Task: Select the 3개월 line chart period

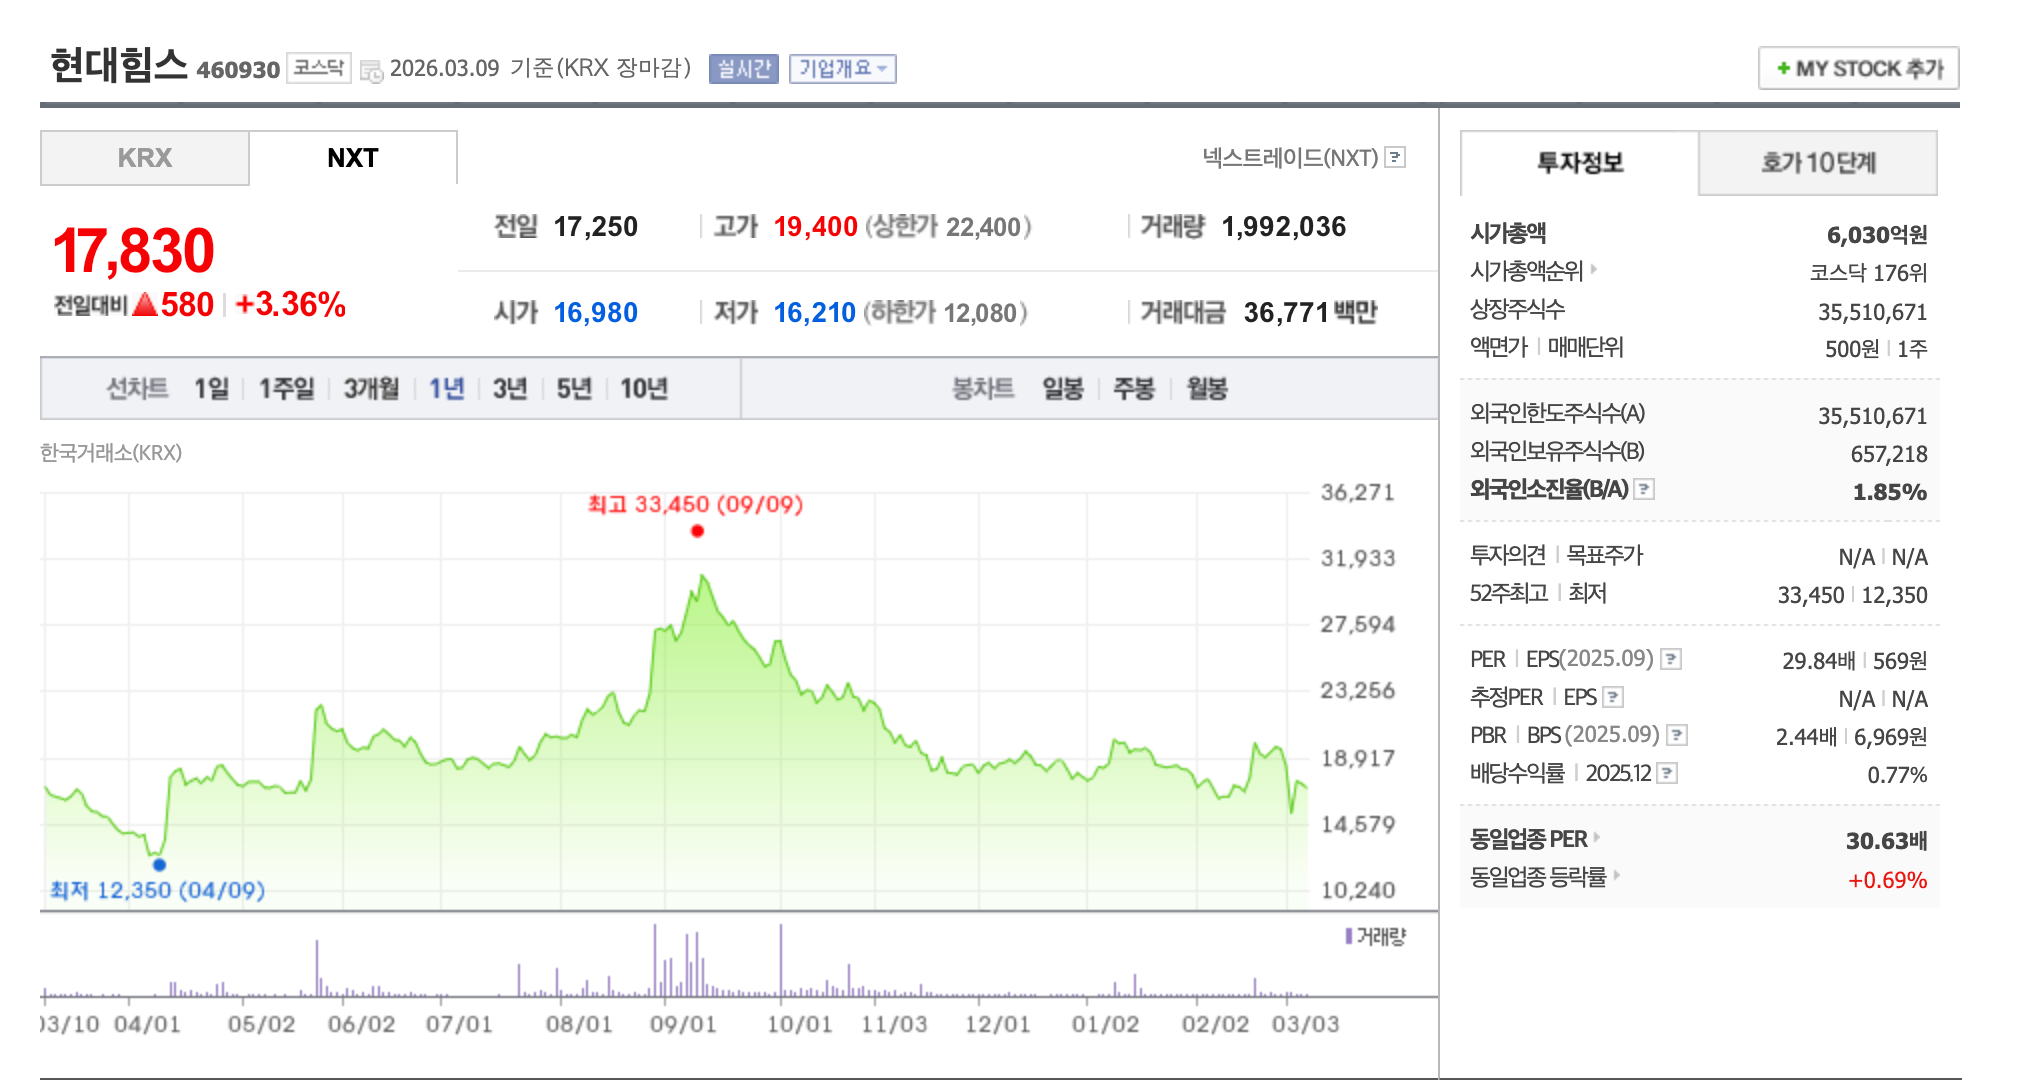Action: 371,388
